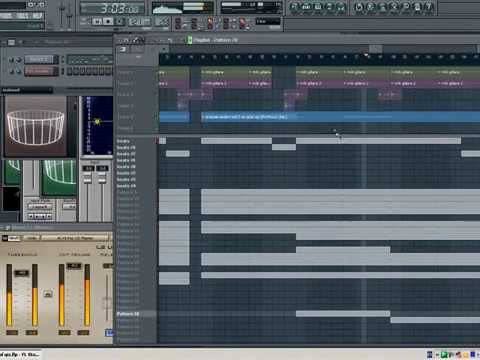Adjust the right Threshold fader in L2
The image size is (480, 360).
[x=35, y=295]
